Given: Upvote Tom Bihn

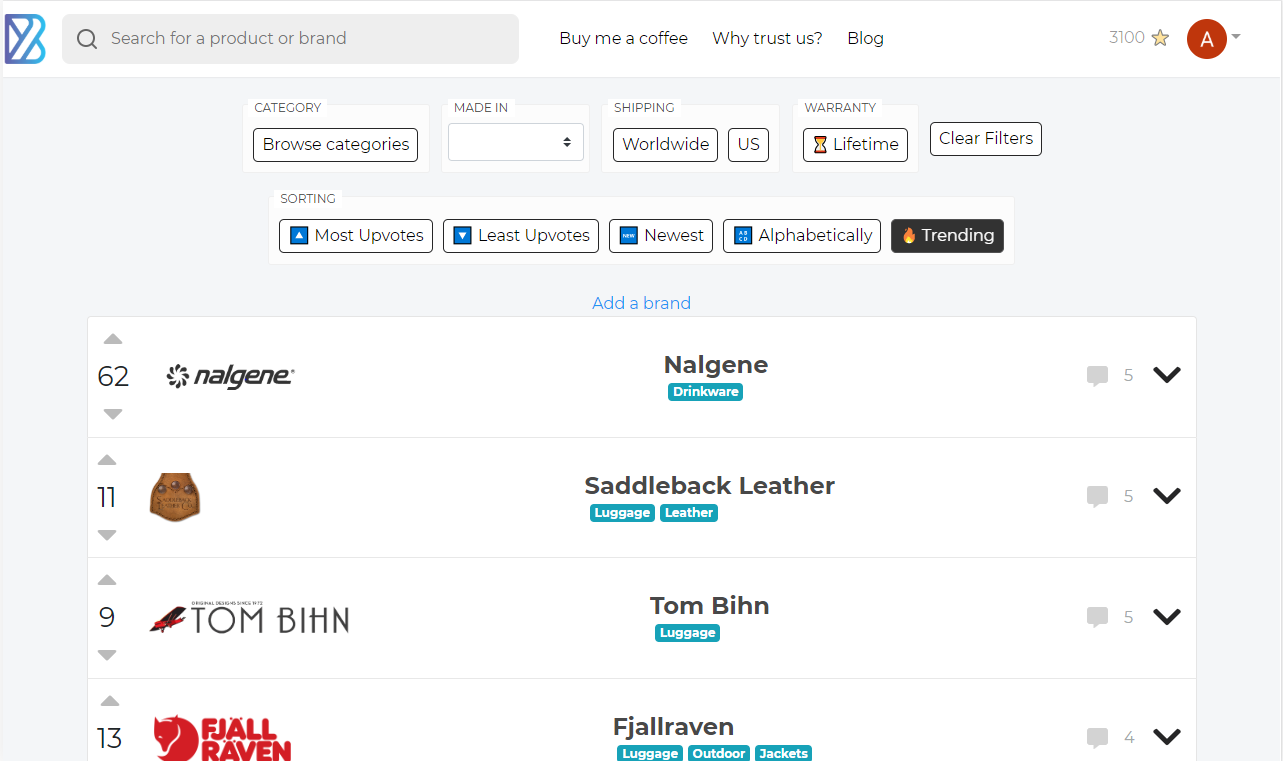Looking at the screenshot, I should [107, 580].
